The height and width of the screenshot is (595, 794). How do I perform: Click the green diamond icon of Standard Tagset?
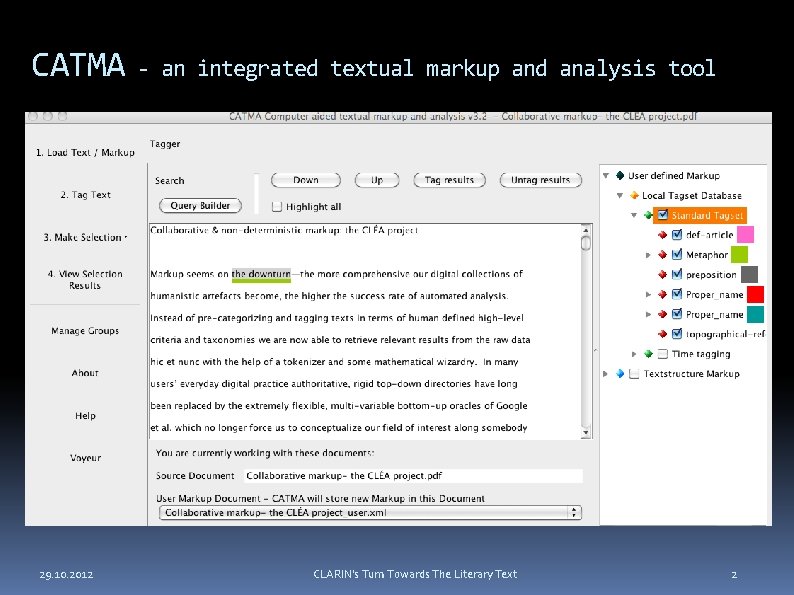[x=648, y=215]
